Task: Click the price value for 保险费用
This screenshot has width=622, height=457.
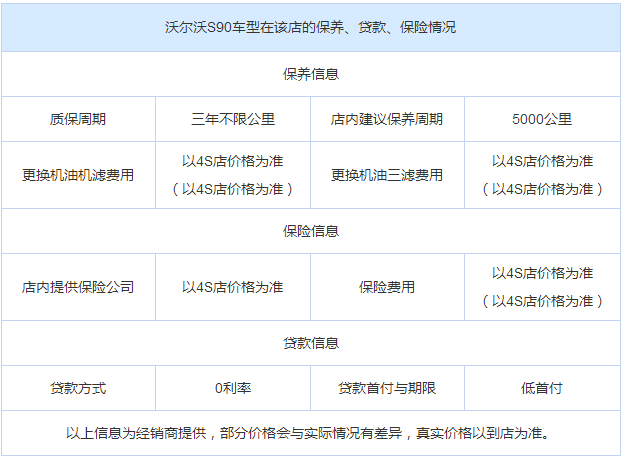Action: point(542,287)
